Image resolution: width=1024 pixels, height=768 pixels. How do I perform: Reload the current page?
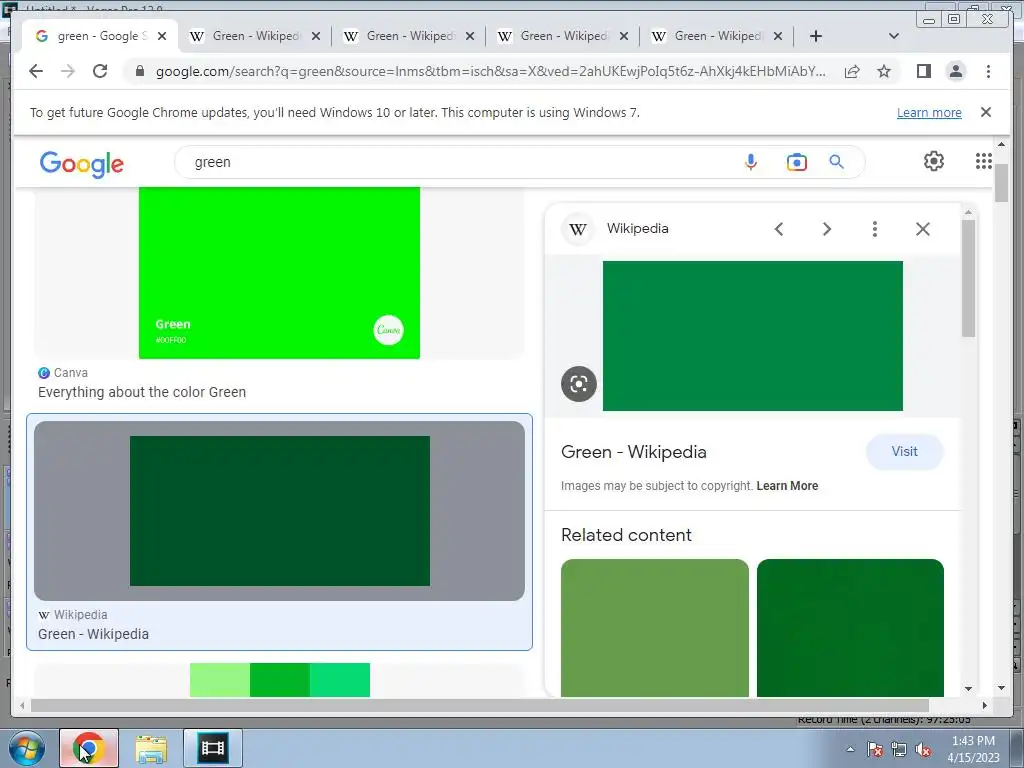100,71
